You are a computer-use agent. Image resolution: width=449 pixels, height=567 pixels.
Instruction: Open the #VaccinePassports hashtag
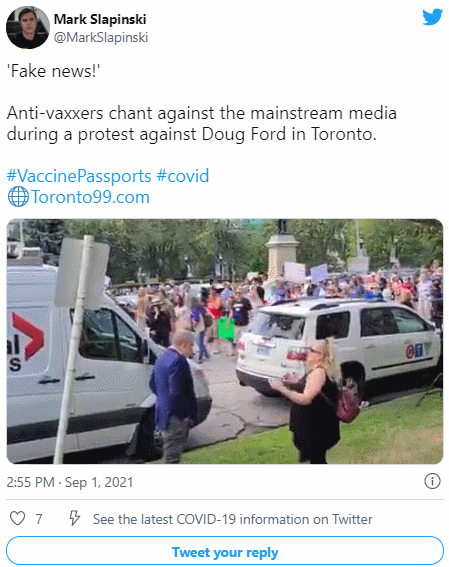coord(79,176)
